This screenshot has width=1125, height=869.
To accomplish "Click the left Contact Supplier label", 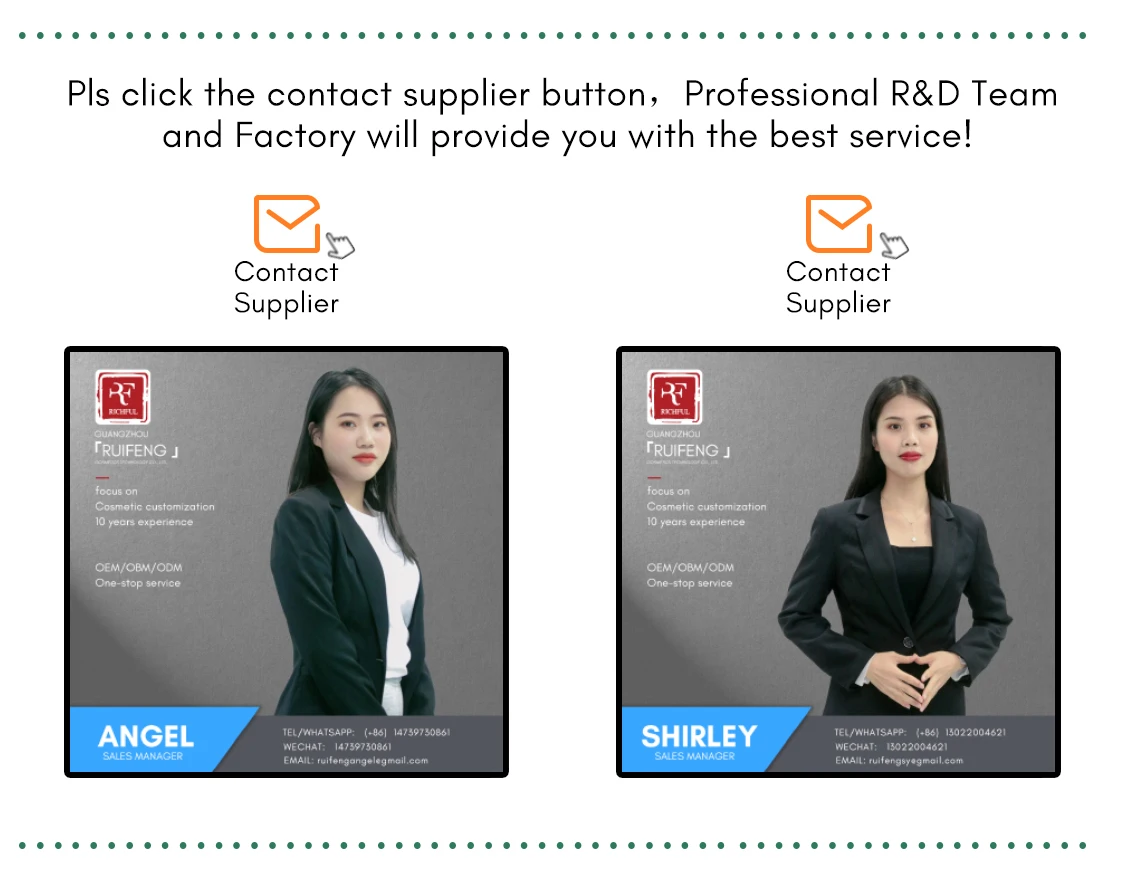I will tap(286, 287).
